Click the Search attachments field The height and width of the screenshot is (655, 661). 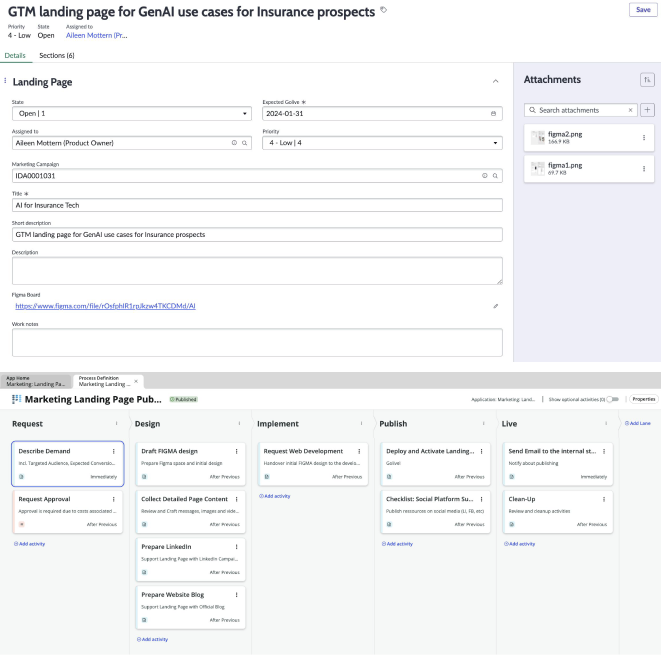[580, 110]
